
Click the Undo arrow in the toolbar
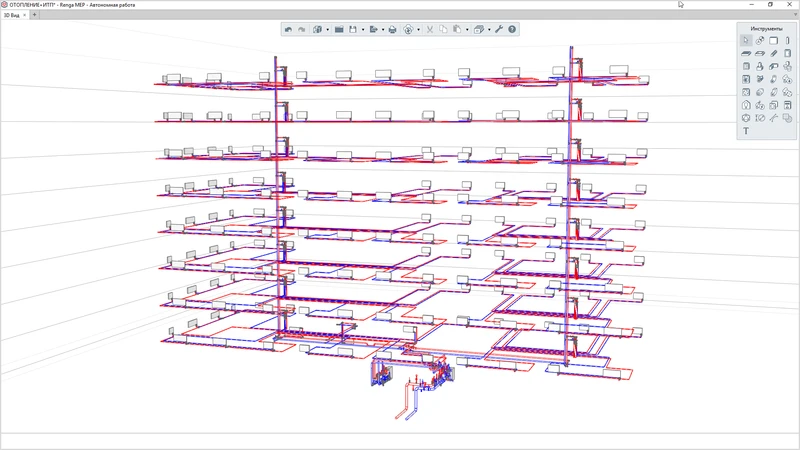[x=288, y=30]
